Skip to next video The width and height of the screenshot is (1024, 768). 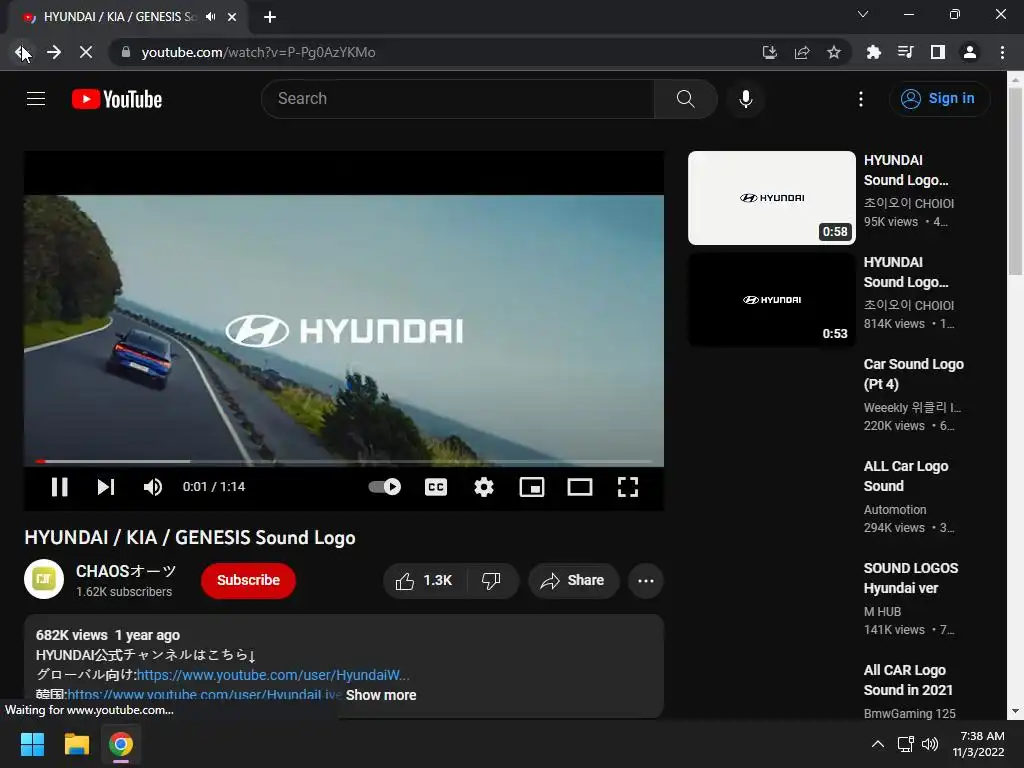[x=106, y=487]
